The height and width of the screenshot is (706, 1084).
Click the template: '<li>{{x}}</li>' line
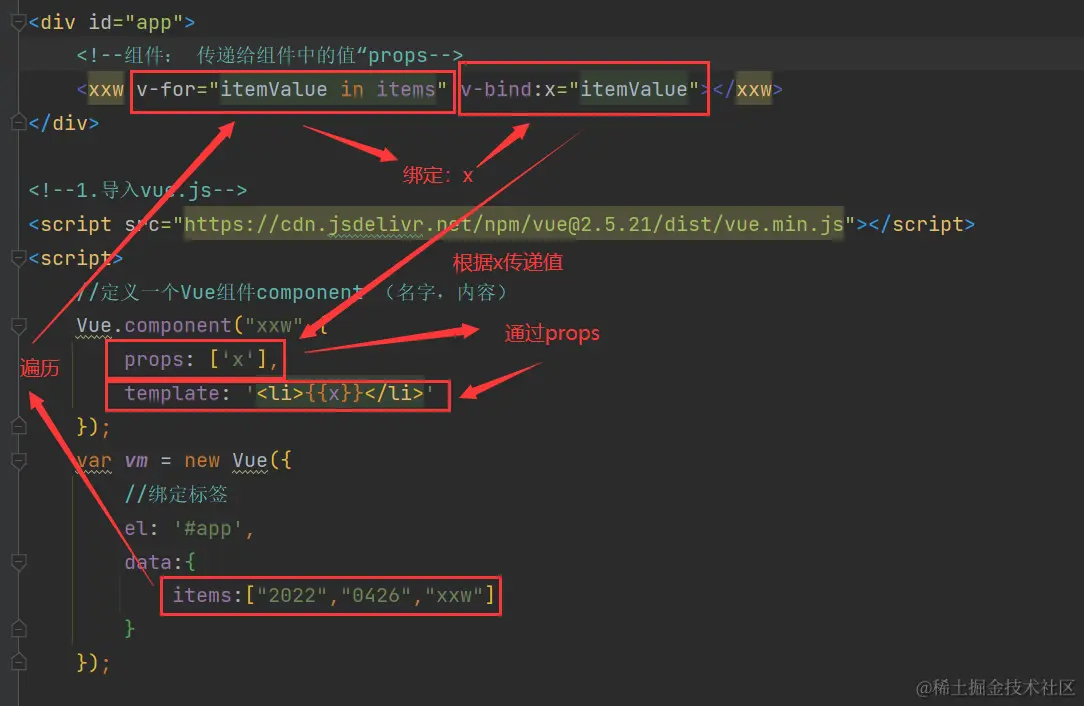coord(279,393)
